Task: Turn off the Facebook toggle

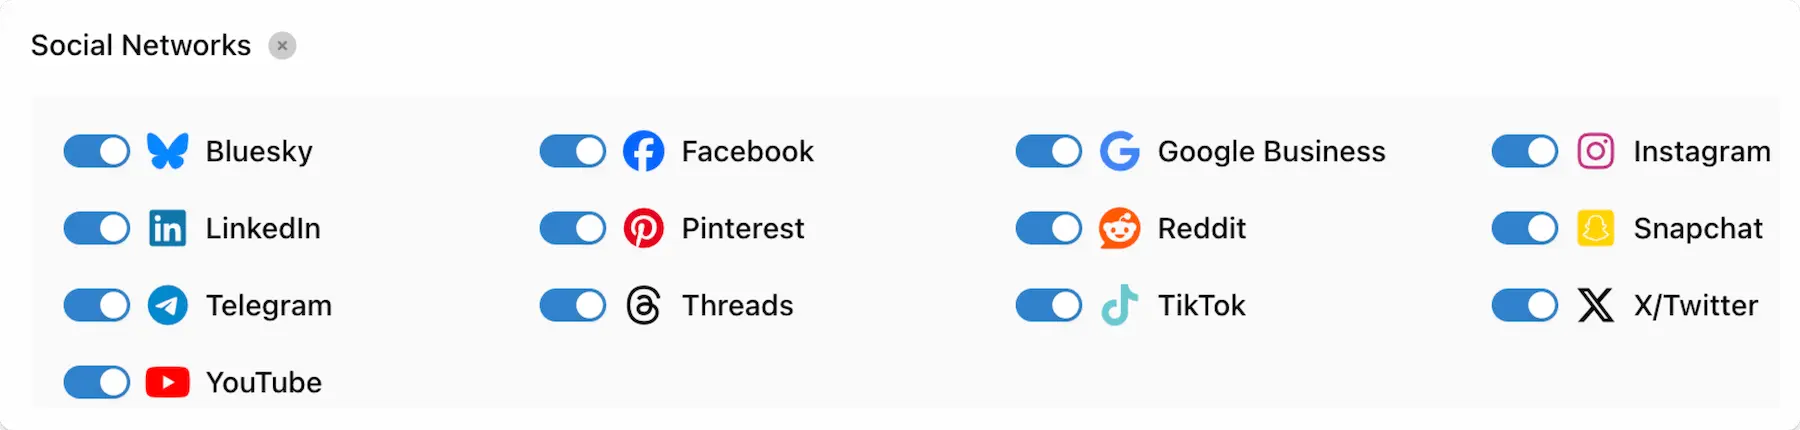Action: 573,151
